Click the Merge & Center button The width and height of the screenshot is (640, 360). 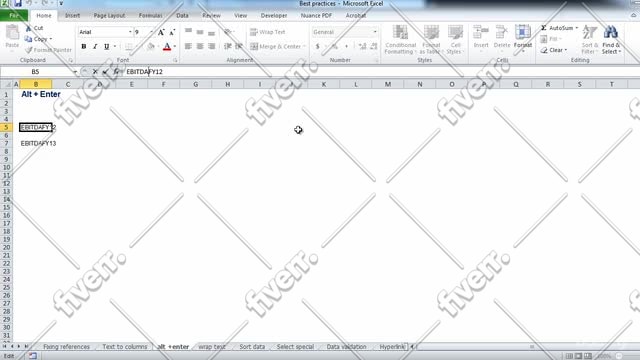276,47
